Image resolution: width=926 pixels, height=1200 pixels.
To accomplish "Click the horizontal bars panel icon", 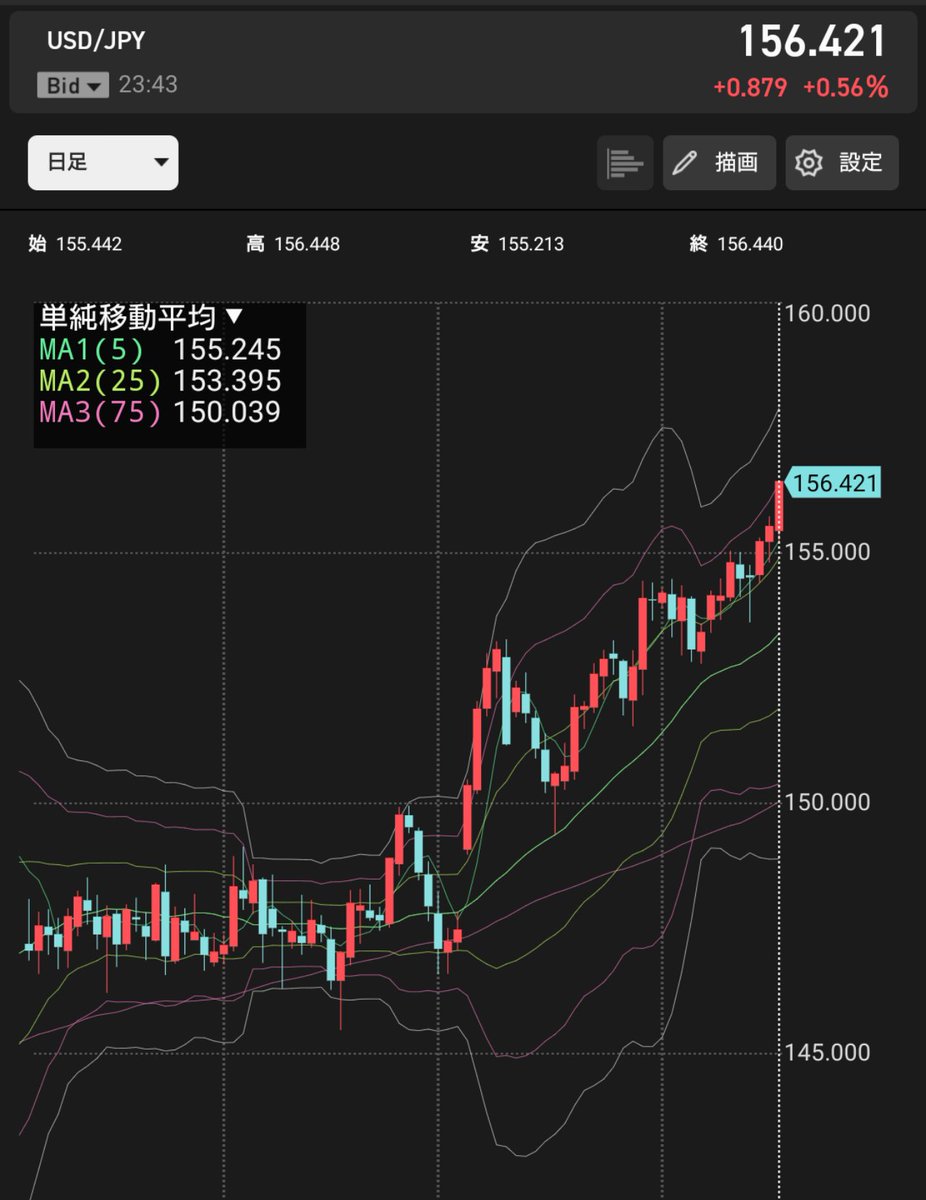I will [x=624, y=162].
